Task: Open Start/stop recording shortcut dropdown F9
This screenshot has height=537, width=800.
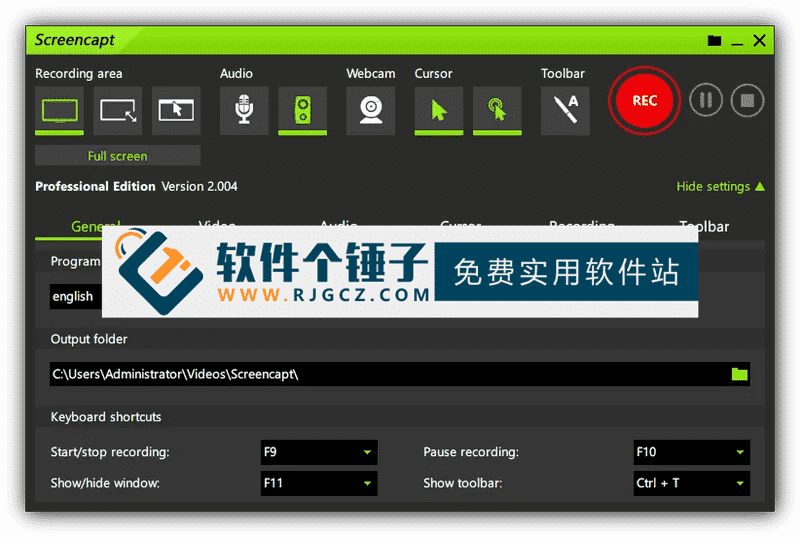Action: pyautogui.click(x=319, y=452)
